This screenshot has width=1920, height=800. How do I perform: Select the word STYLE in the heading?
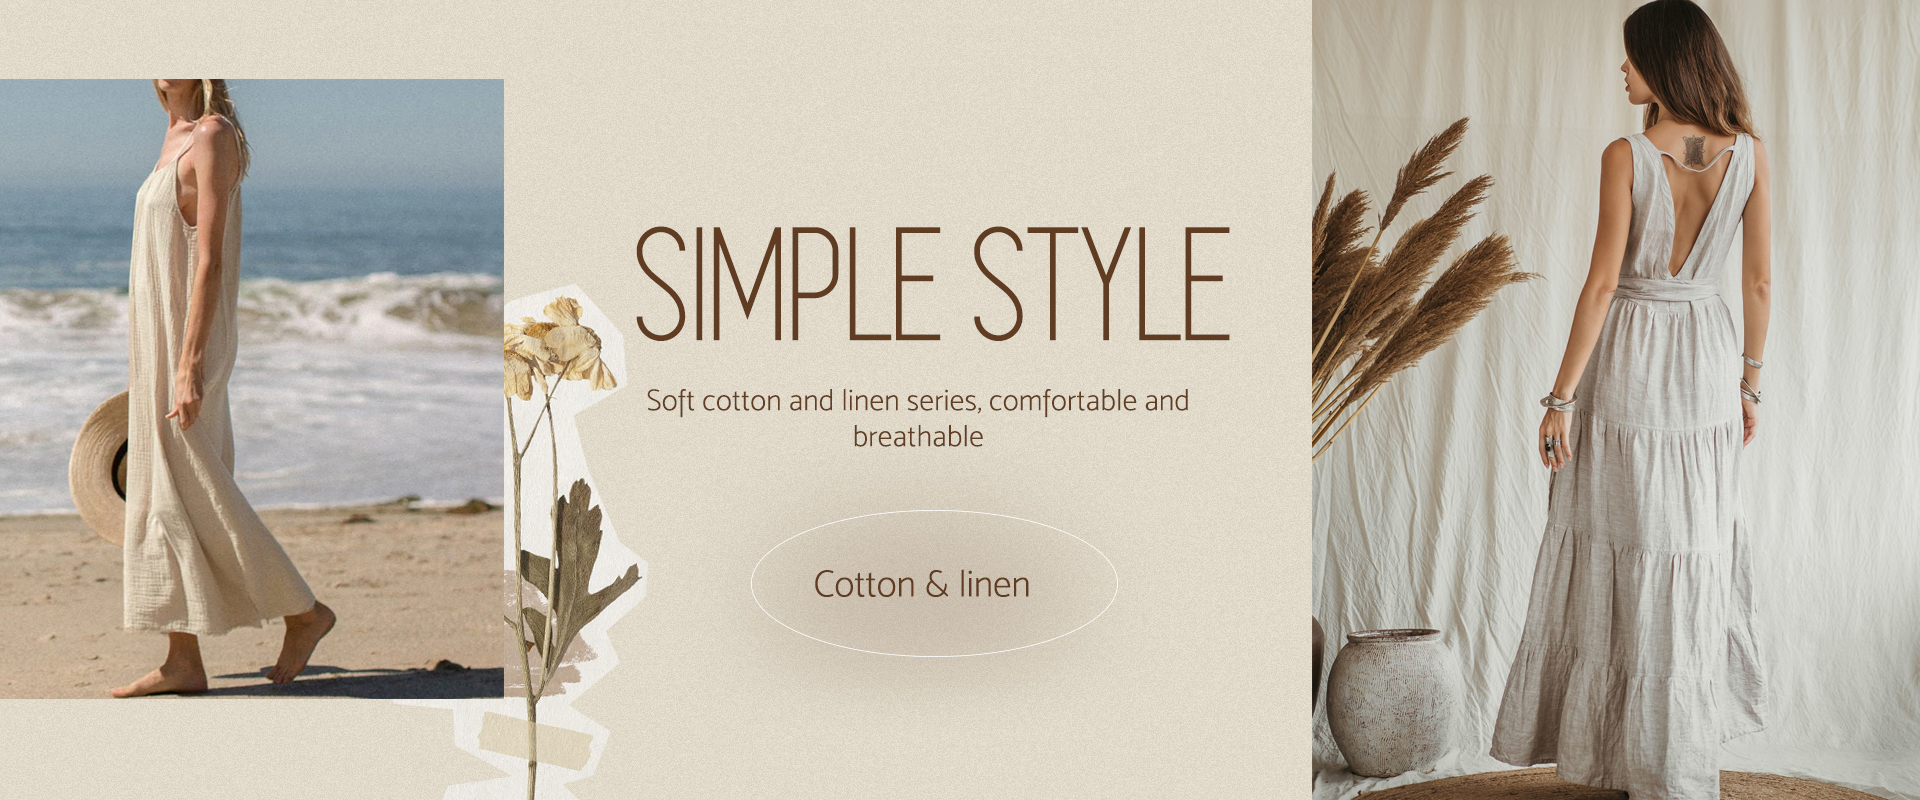click(x=1101, y=284)
